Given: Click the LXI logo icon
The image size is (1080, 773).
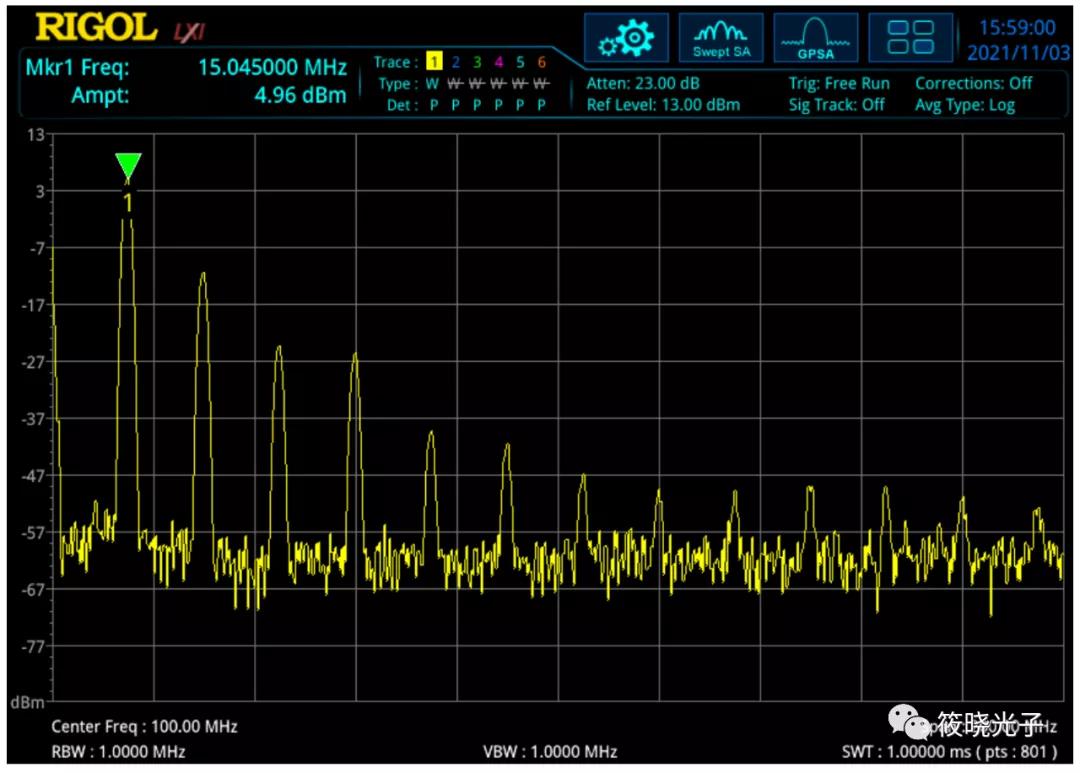Looking at the screenshot, I should 189,32.
